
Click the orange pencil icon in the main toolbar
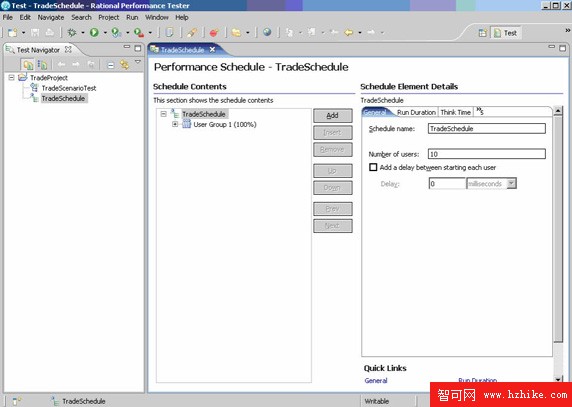pos(192,32)
